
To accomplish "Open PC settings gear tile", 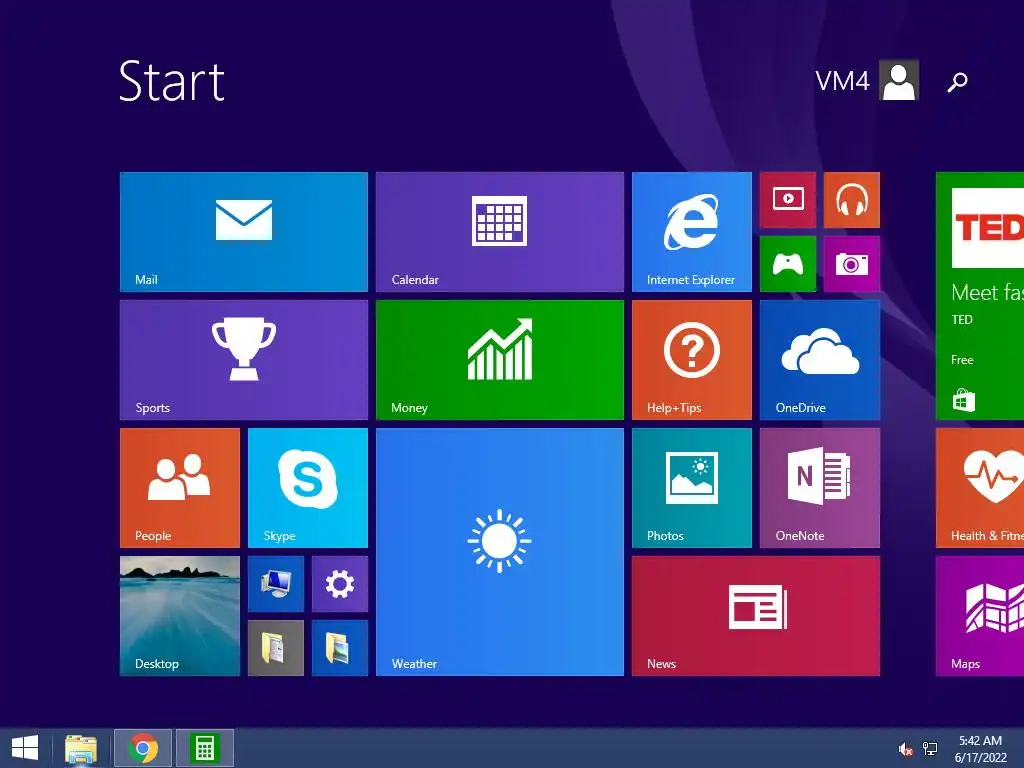I will (x=340, y=584).
